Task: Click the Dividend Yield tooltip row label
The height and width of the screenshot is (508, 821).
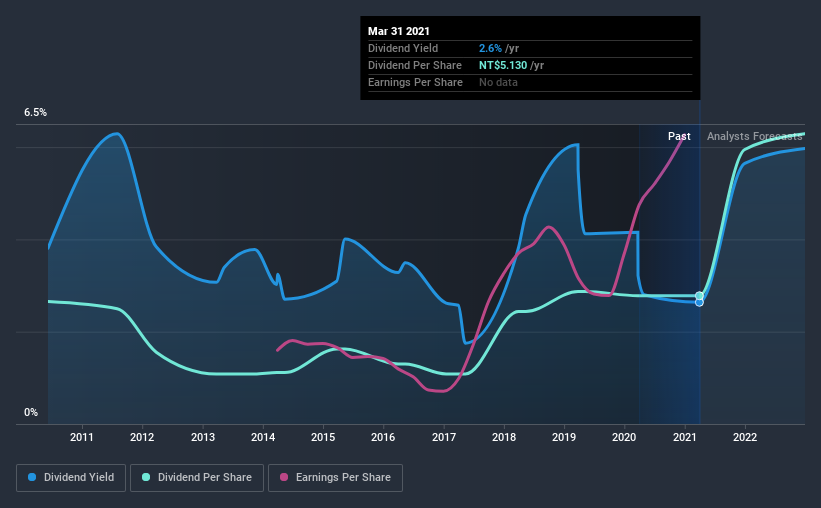Action: [x=403, y=48]
